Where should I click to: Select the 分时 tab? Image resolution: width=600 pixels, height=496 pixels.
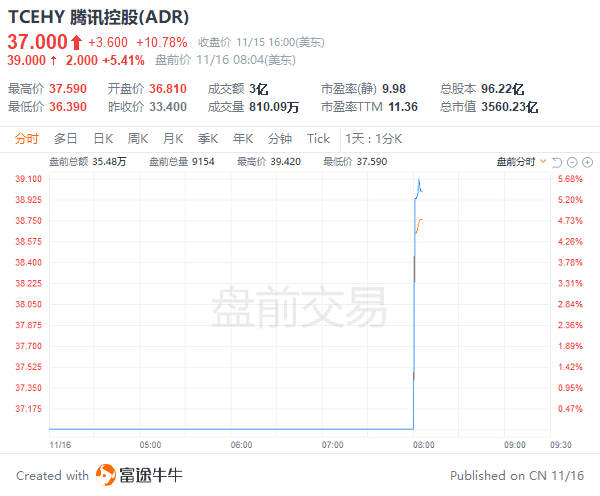coord(26,139)
